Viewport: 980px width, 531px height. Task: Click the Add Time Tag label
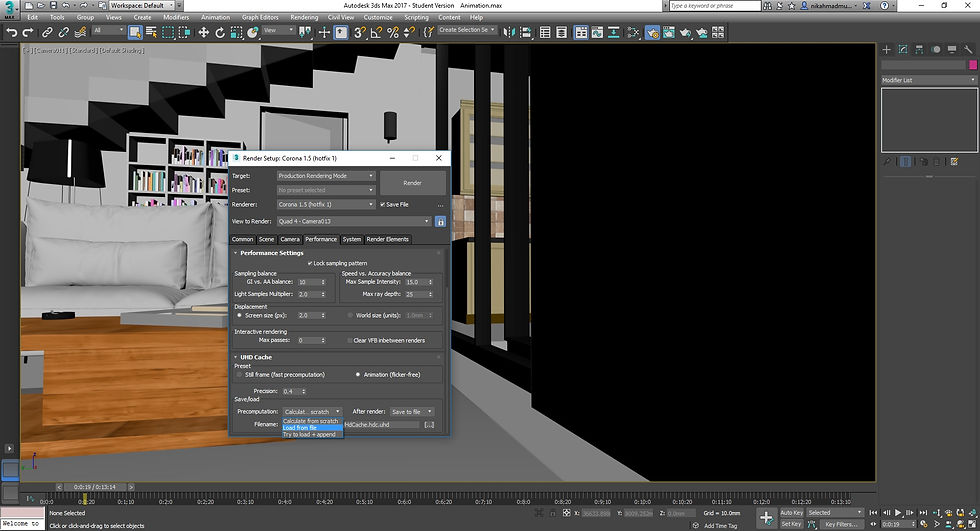tap(721, 525)
